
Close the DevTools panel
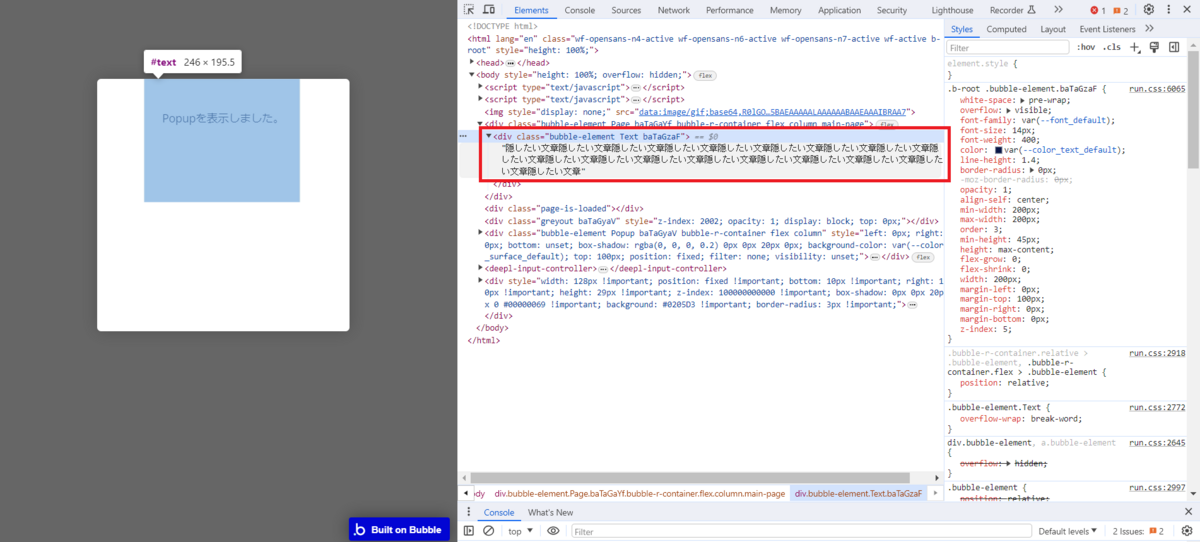(1187, 10)
